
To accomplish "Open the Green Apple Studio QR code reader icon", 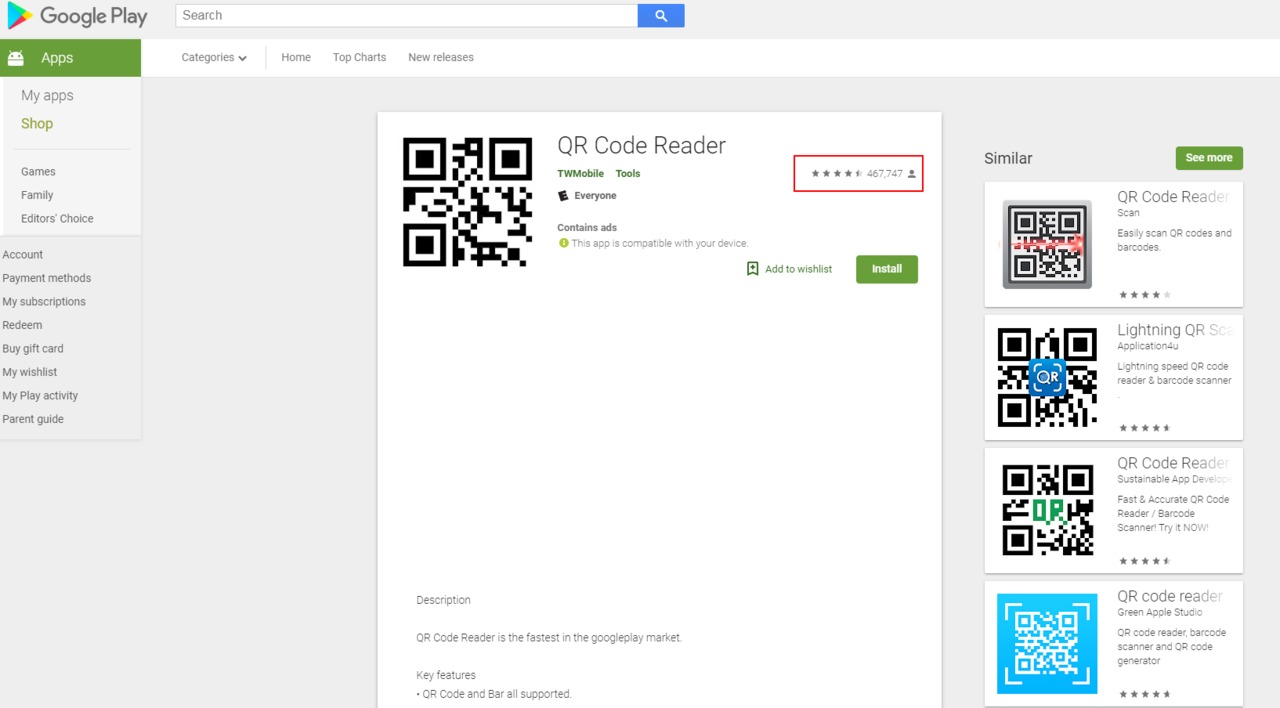I will click(1047, 643).
